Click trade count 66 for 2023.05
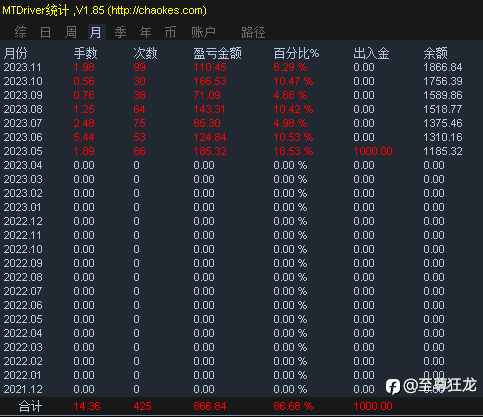Viewport: 483px width, 417px height. (x=139, y=151)
